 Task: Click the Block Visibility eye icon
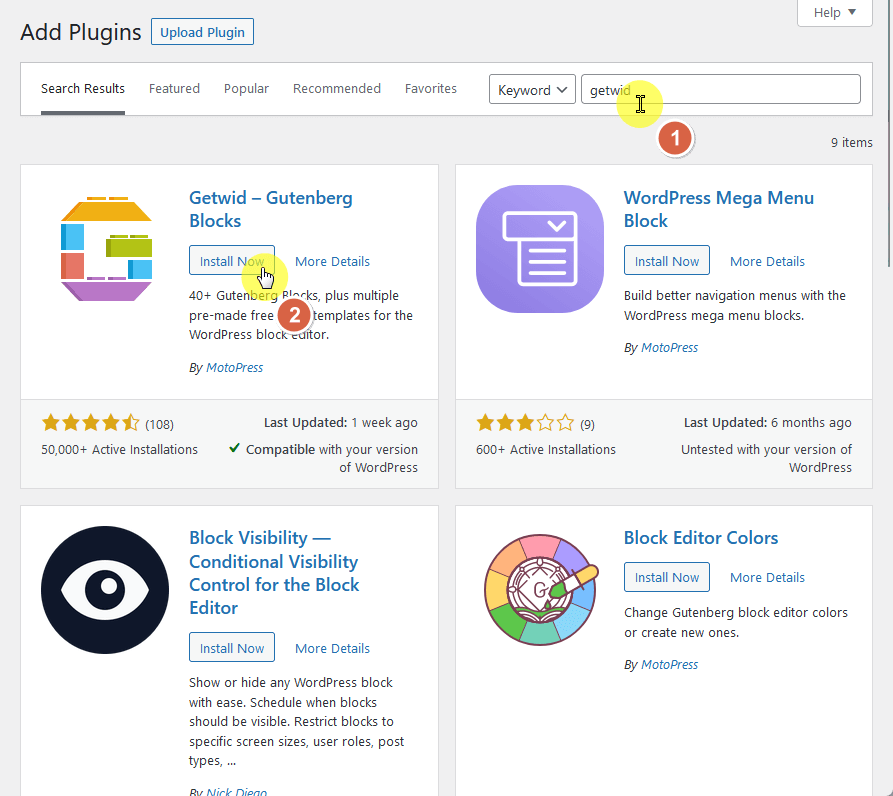105,589
